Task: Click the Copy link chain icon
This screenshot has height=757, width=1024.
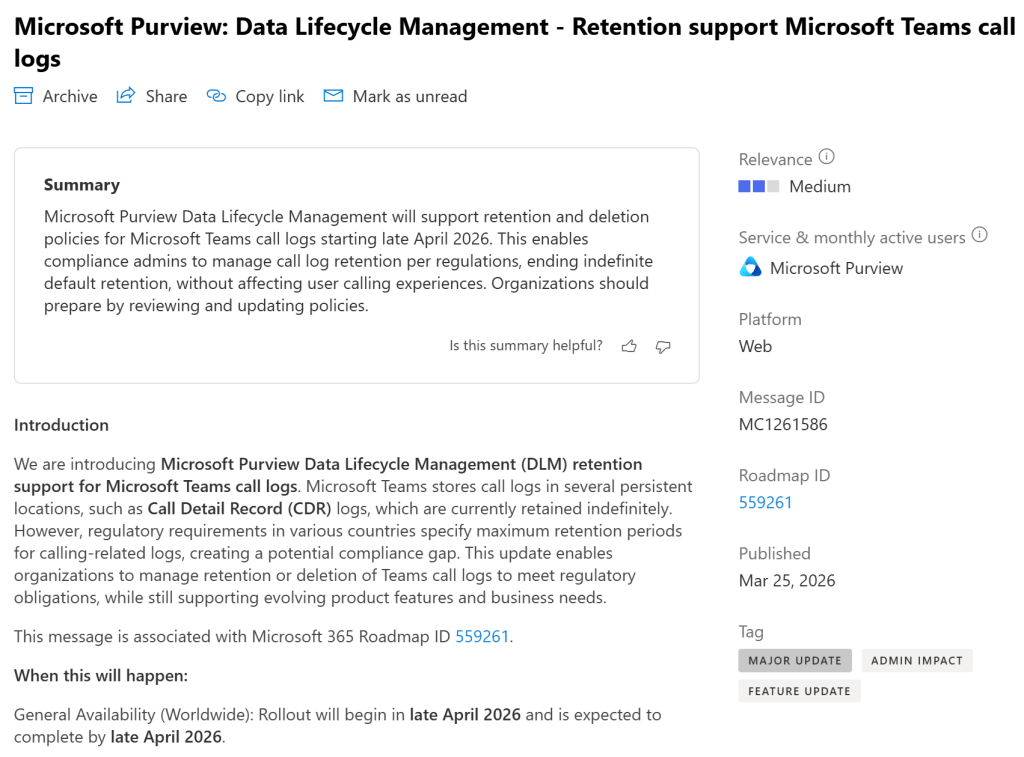Action: coord(216,96)
